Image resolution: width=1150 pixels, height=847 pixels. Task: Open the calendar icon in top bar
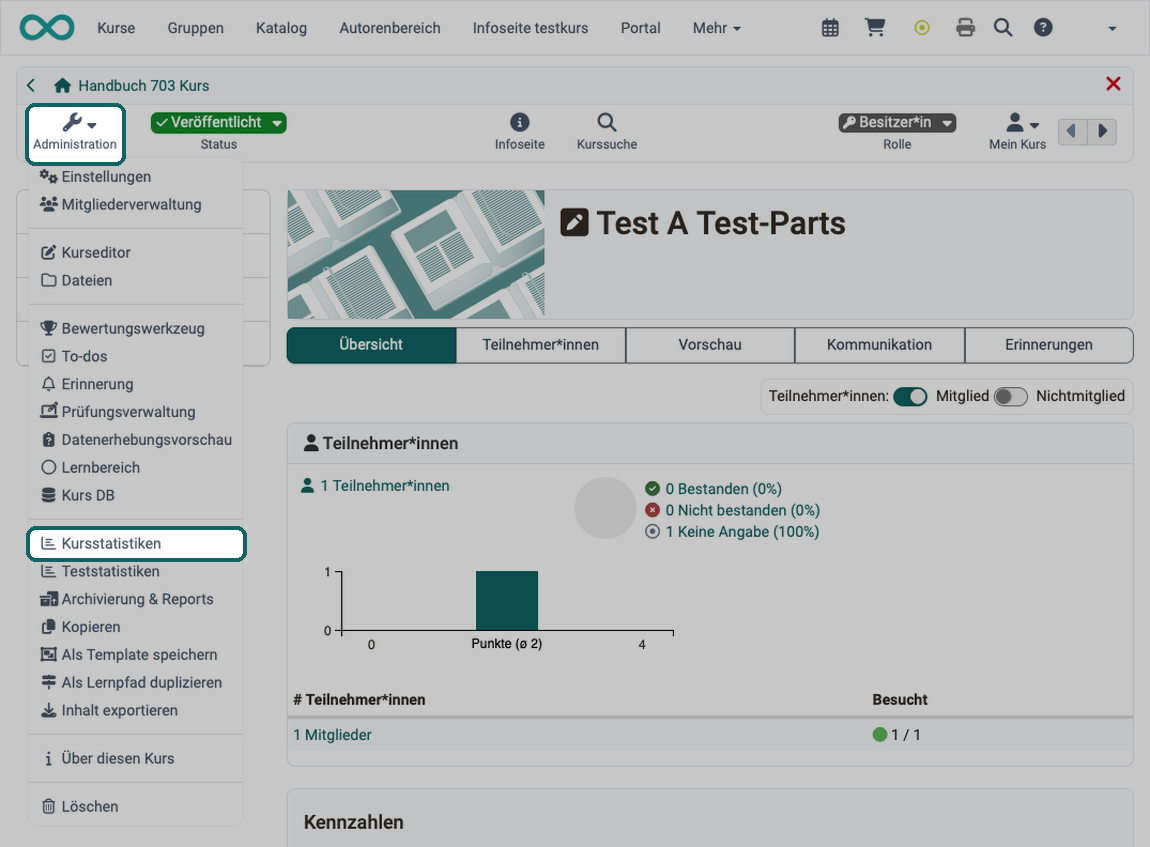pyautogui.click(x=830, y=28)
